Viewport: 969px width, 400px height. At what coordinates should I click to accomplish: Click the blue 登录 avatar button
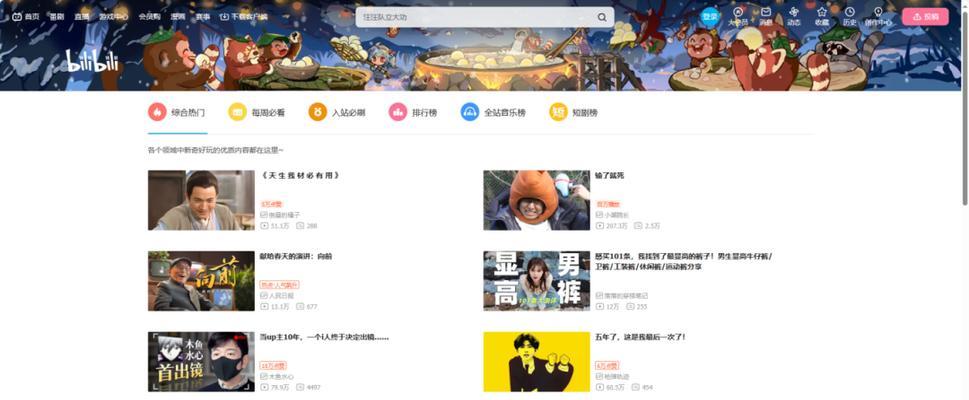pyautogui.click(x=710, y=17)
